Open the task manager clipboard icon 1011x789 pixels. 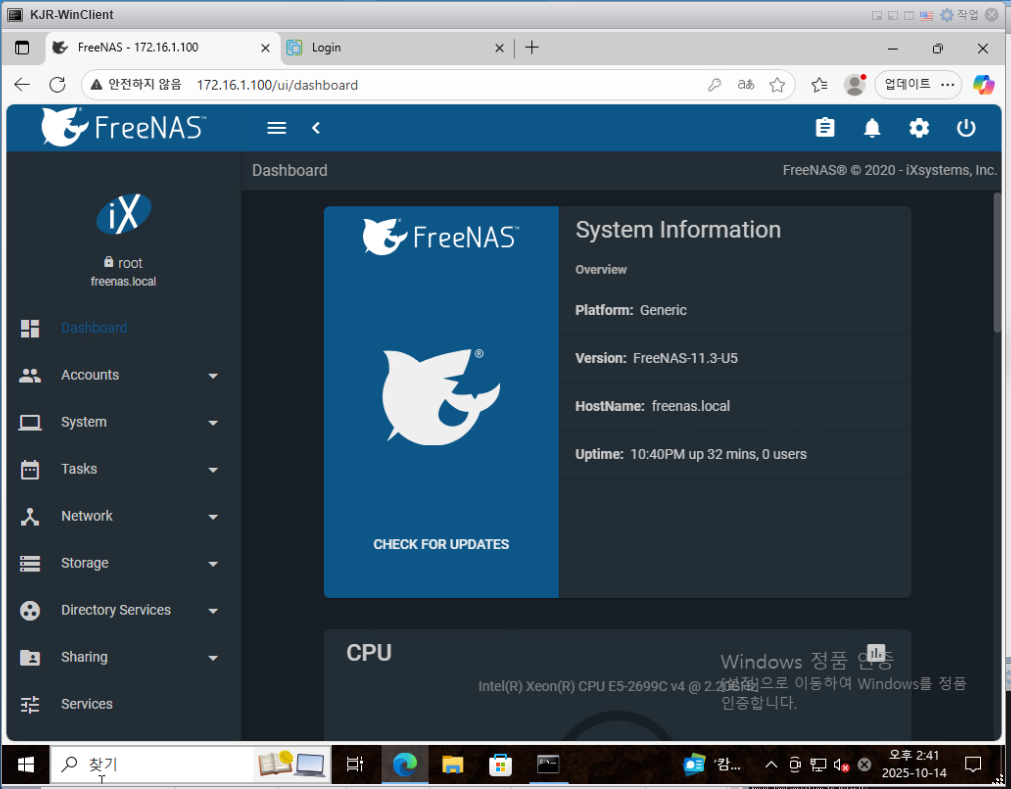pos(825,128)
